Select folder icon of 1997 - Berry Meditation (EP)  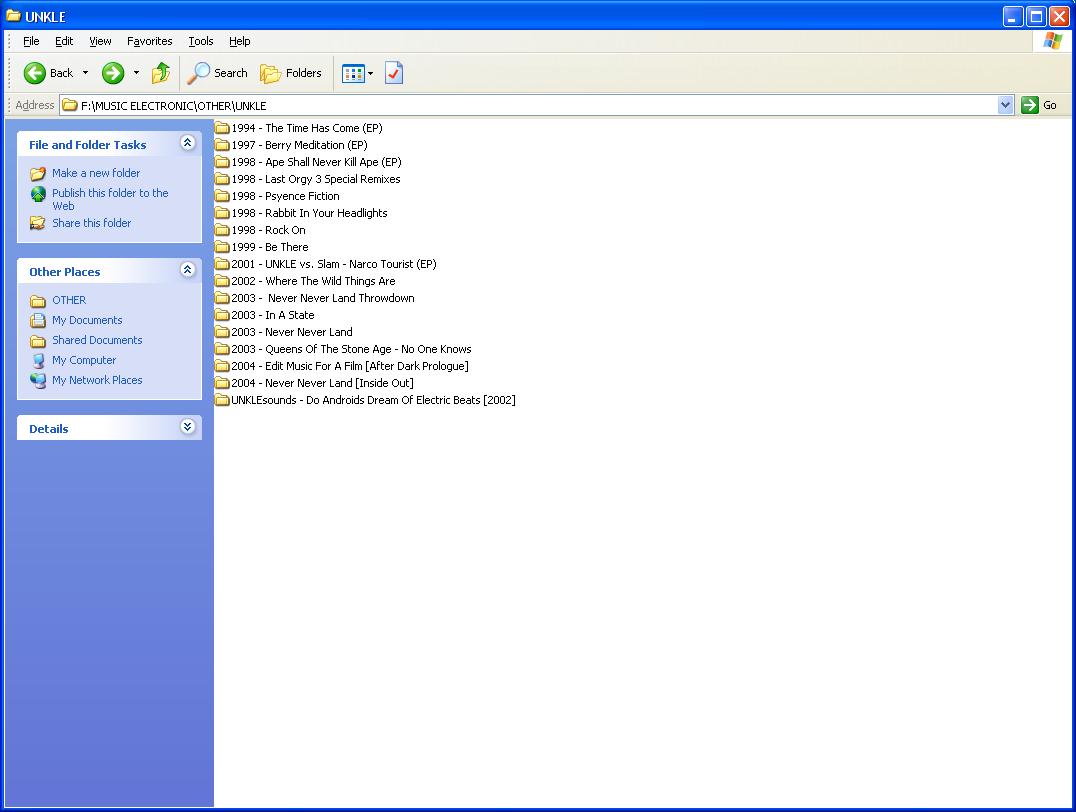tap(222, 145)
